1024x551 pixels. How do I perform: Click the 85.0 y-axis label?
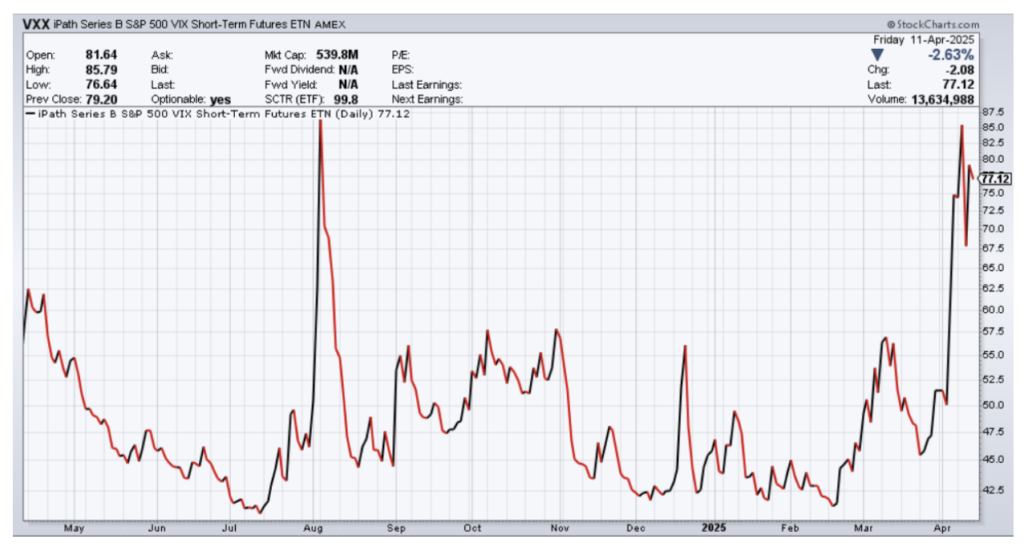click(993, 127)
